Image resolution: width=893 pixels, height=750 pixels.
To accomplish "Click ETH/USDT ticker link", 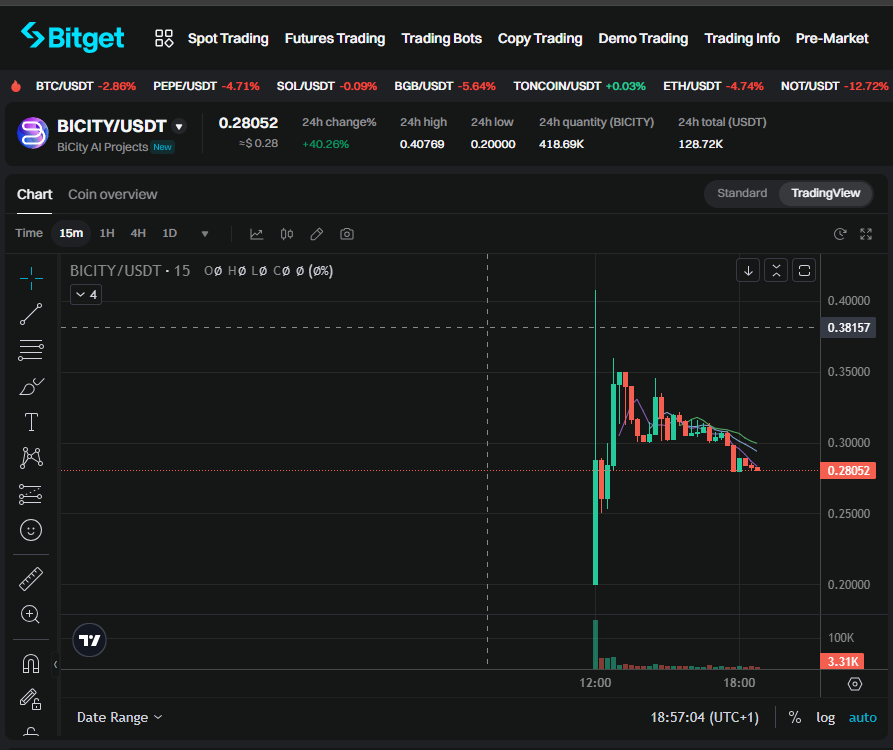I will tap(713, 86).
